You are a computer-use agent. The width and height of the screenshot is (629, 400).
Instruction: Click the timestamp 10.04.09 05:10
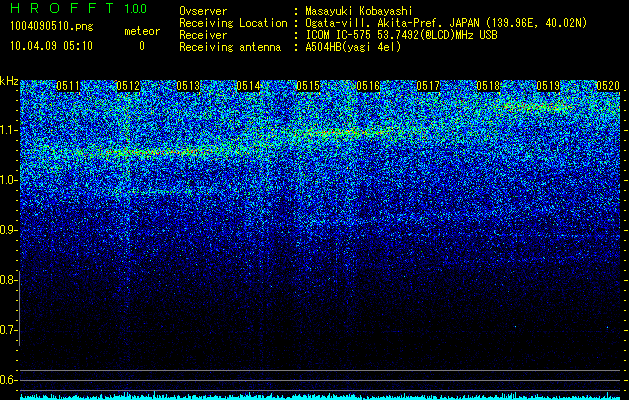click(x=51, y=46)
